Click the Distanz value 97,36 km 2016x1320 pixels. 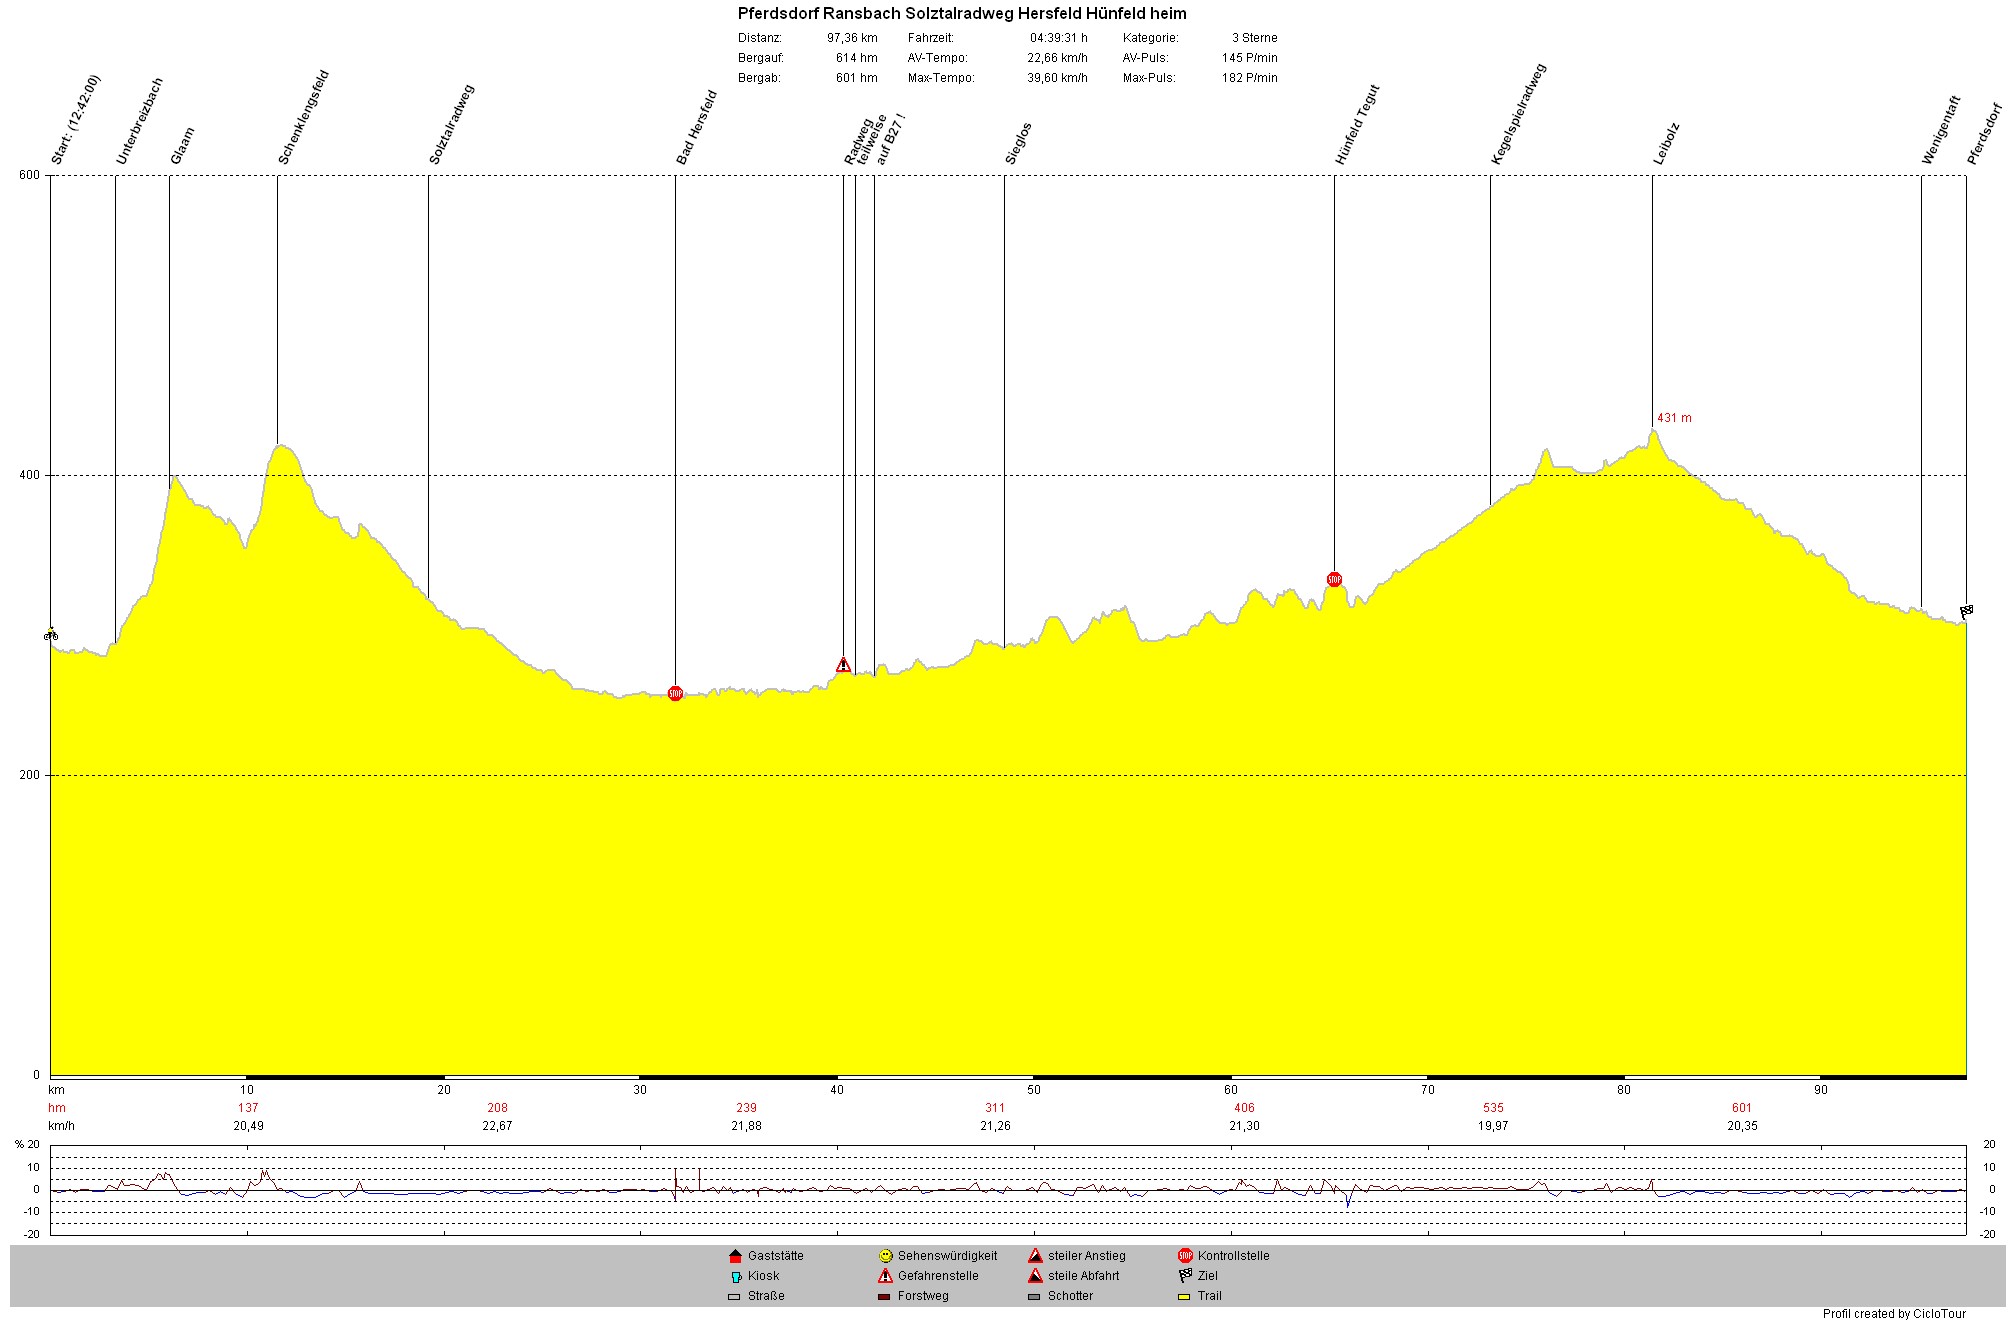(x=852, y=38)
